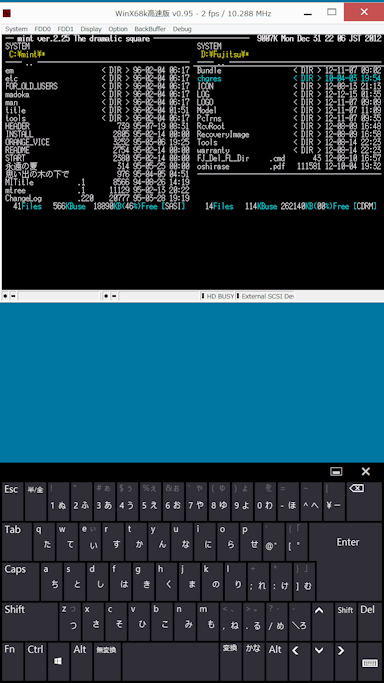The image size is (384, 683).
Task: Open the System menu
Action: [x=16, y=29]
